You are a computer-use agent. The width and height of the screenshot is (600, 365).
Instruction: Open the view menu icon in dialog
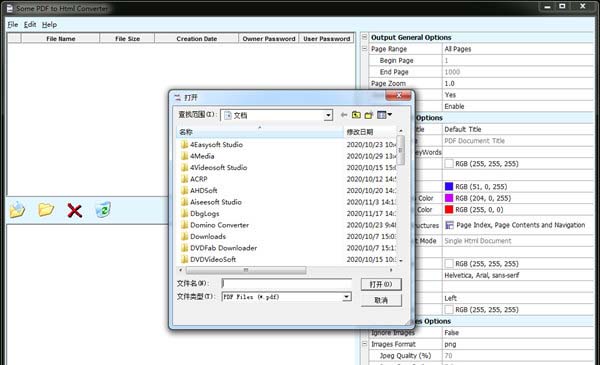384,115
